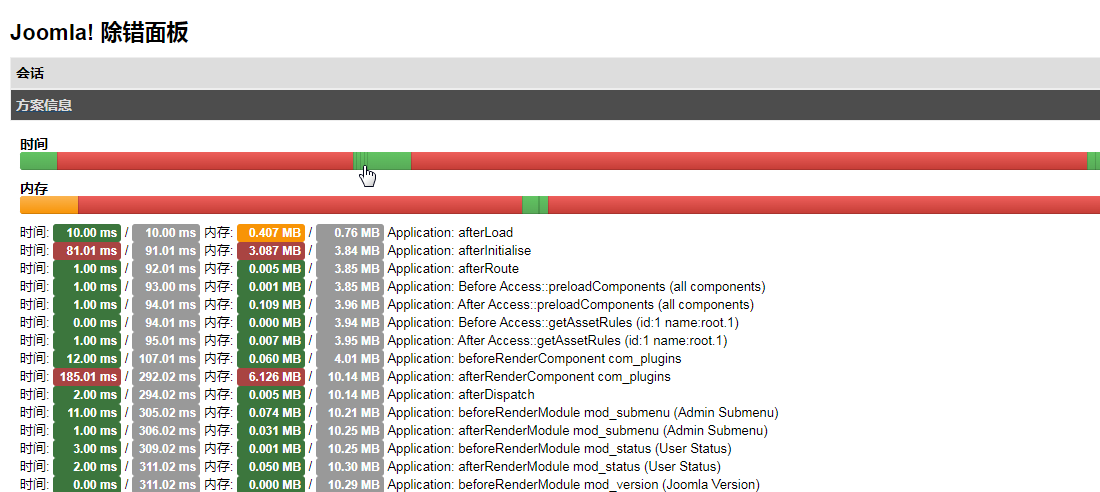The height and width of the screenshot is (492, 1100).
Task: Click the Application: afterDispatch entry
Action: 460,395
